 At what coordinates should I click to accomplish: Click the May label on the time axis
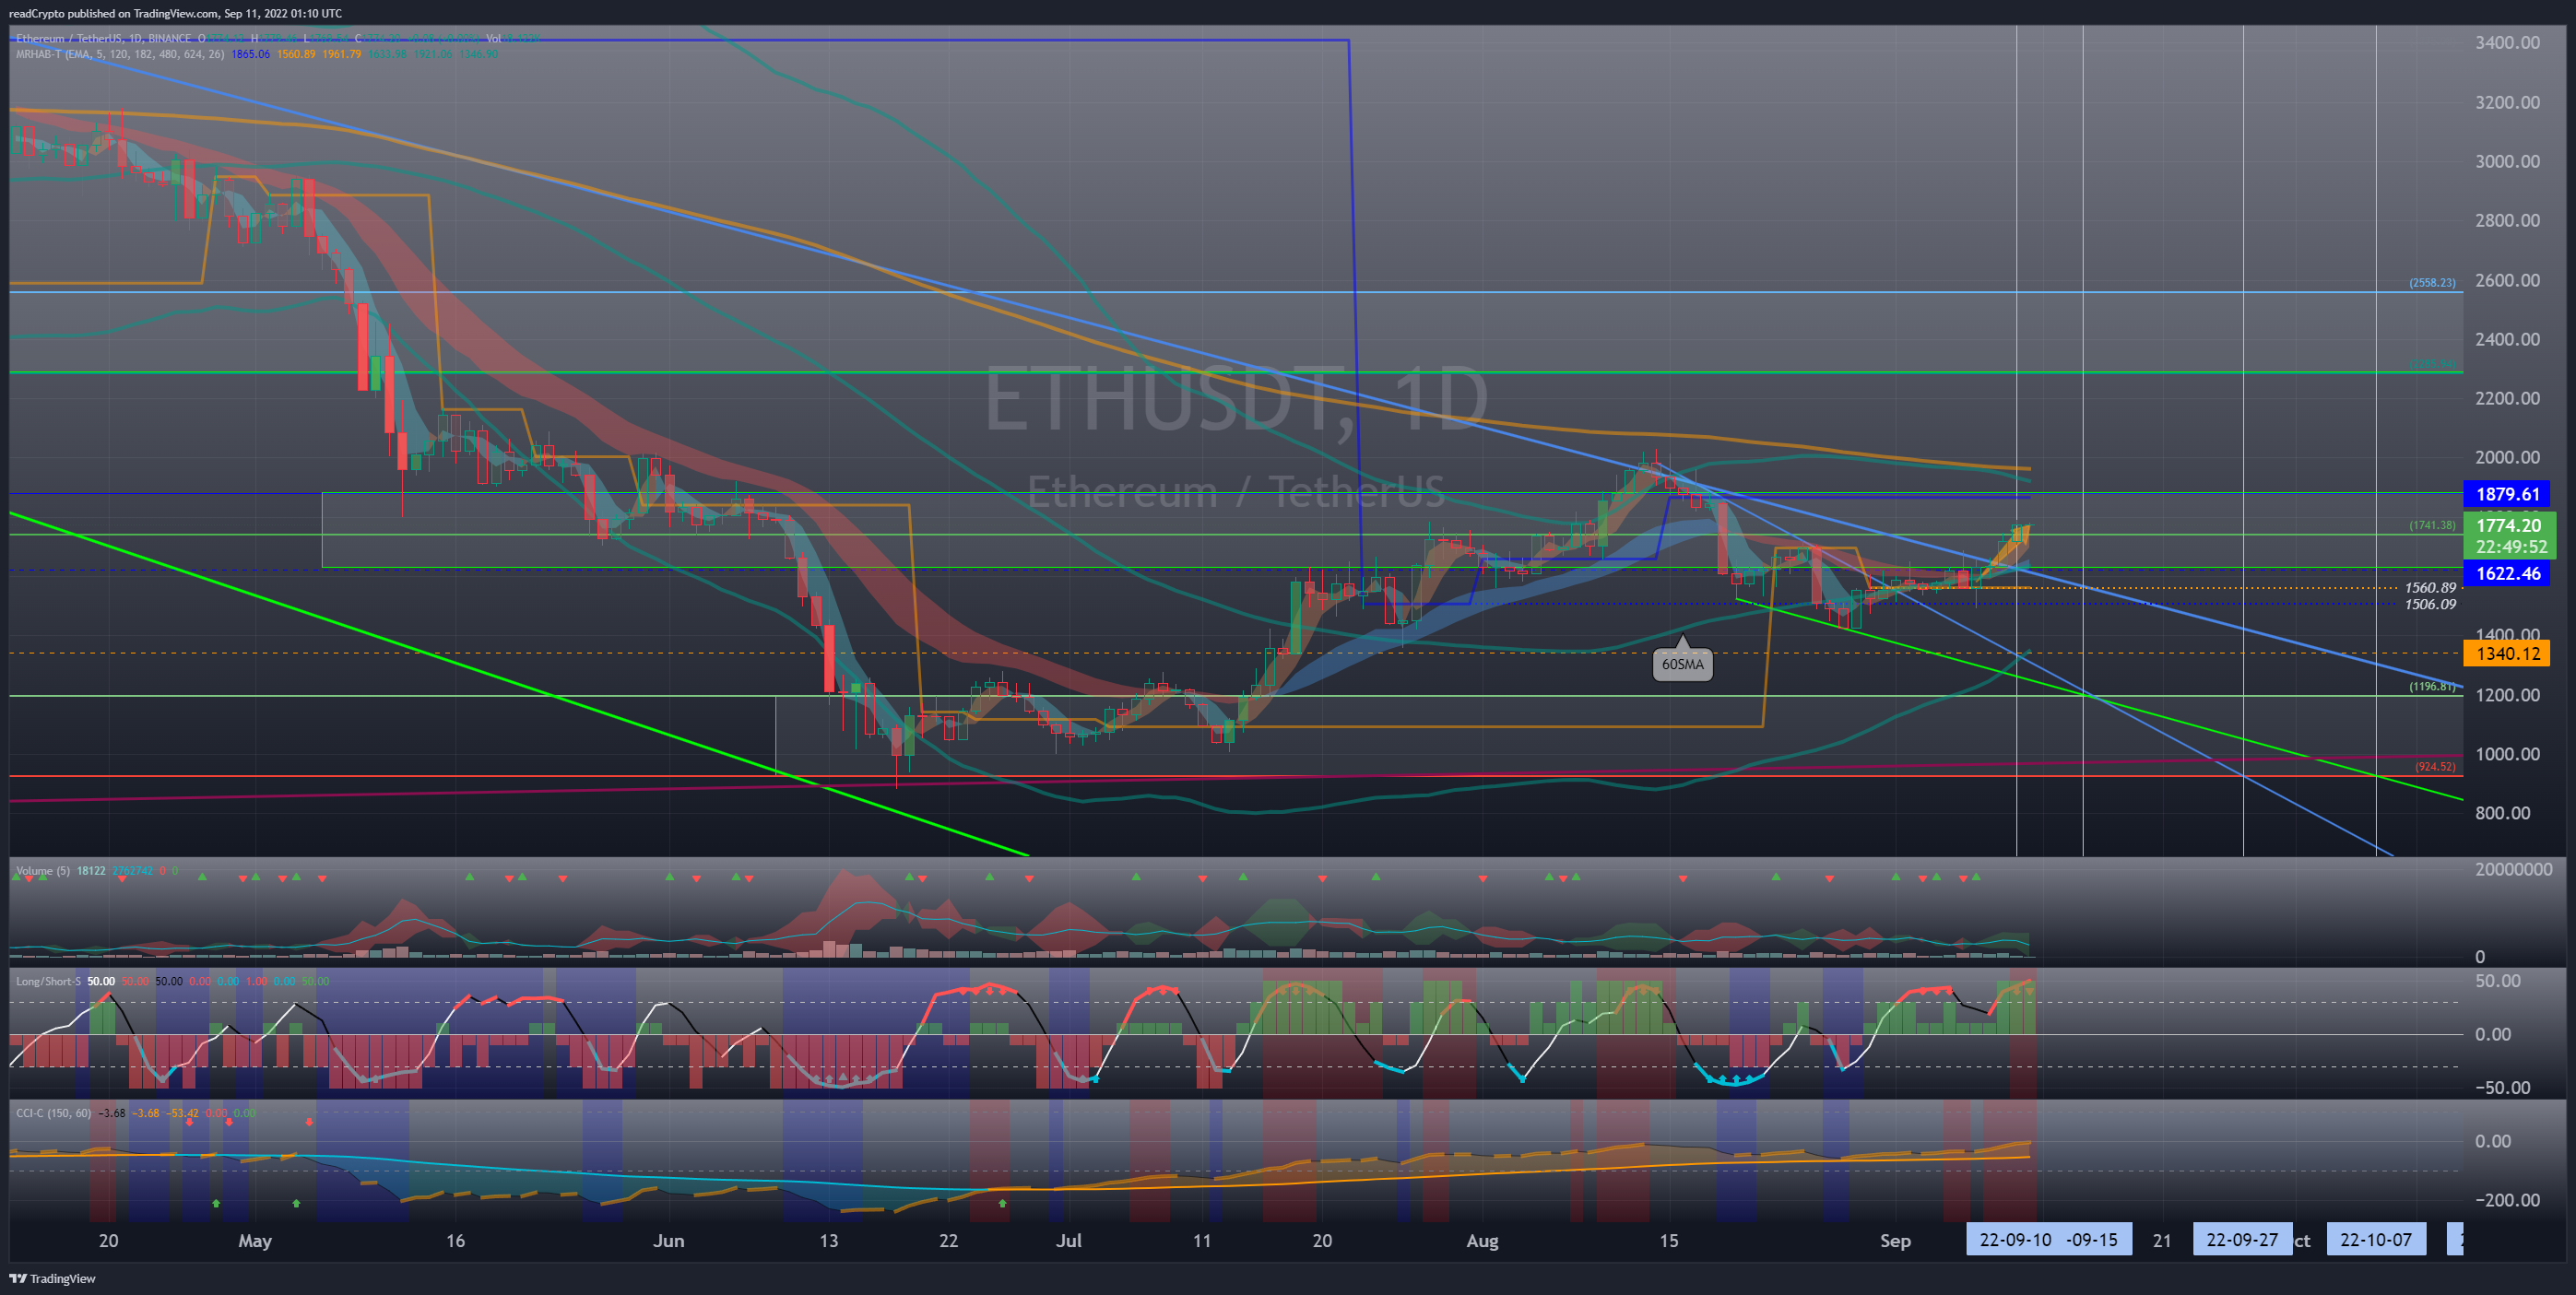click(x=255, y=1241)
